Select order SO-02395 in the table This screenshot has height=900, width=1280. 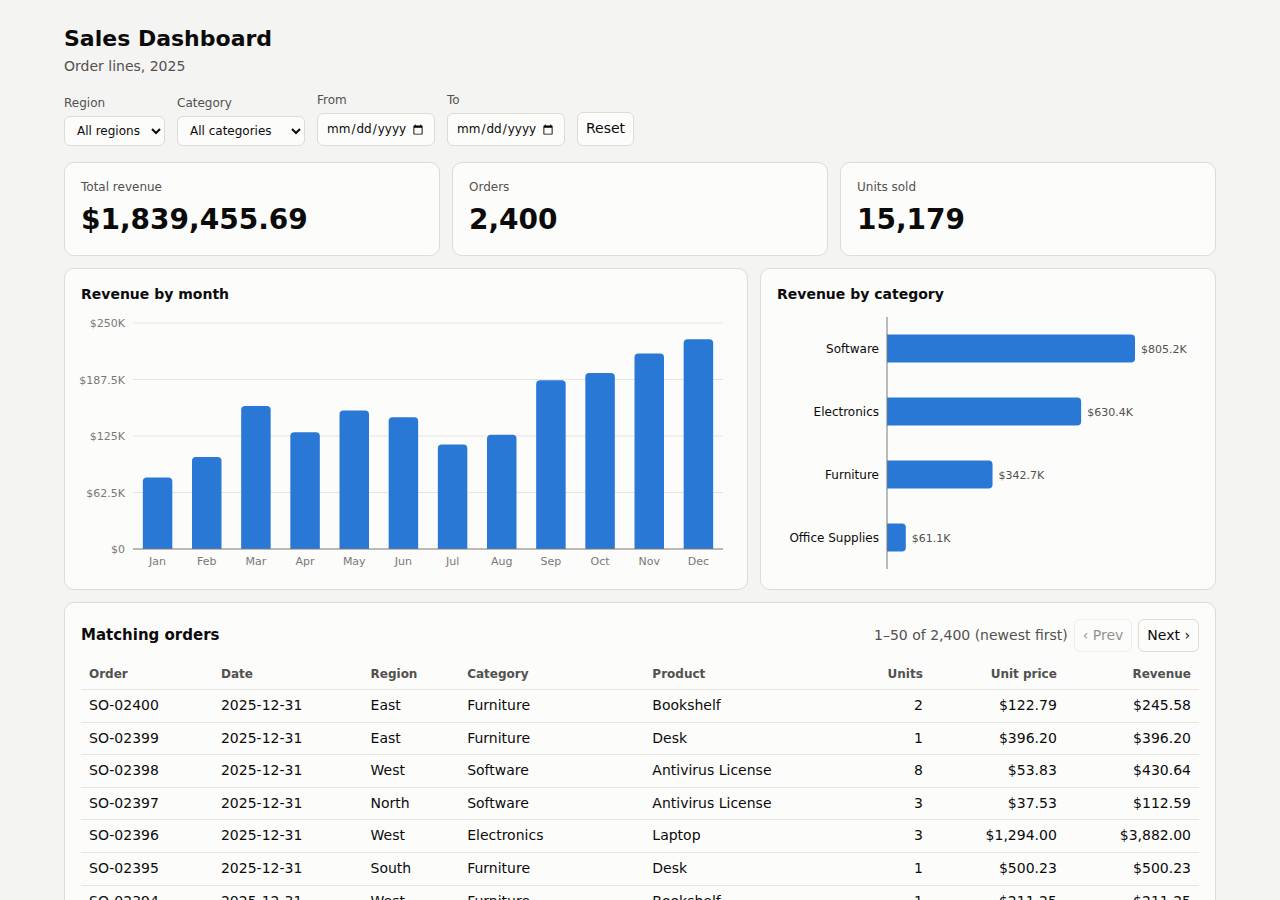[640, 868]
